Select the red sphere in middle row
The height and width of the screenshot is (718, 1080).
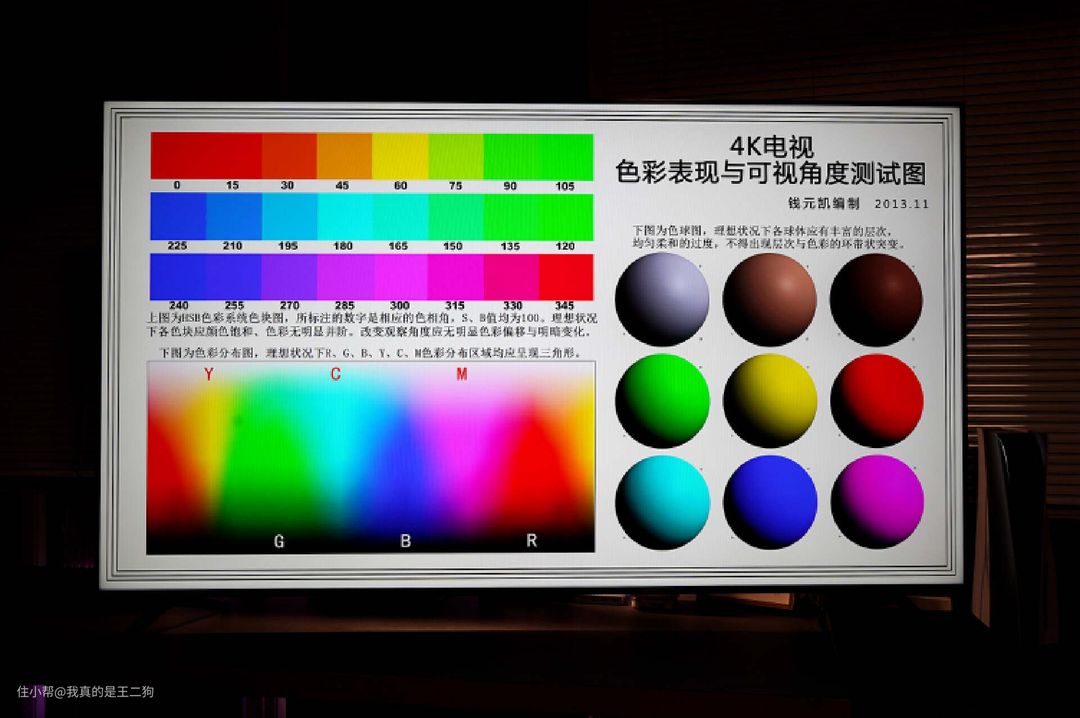tap(876, 400)
